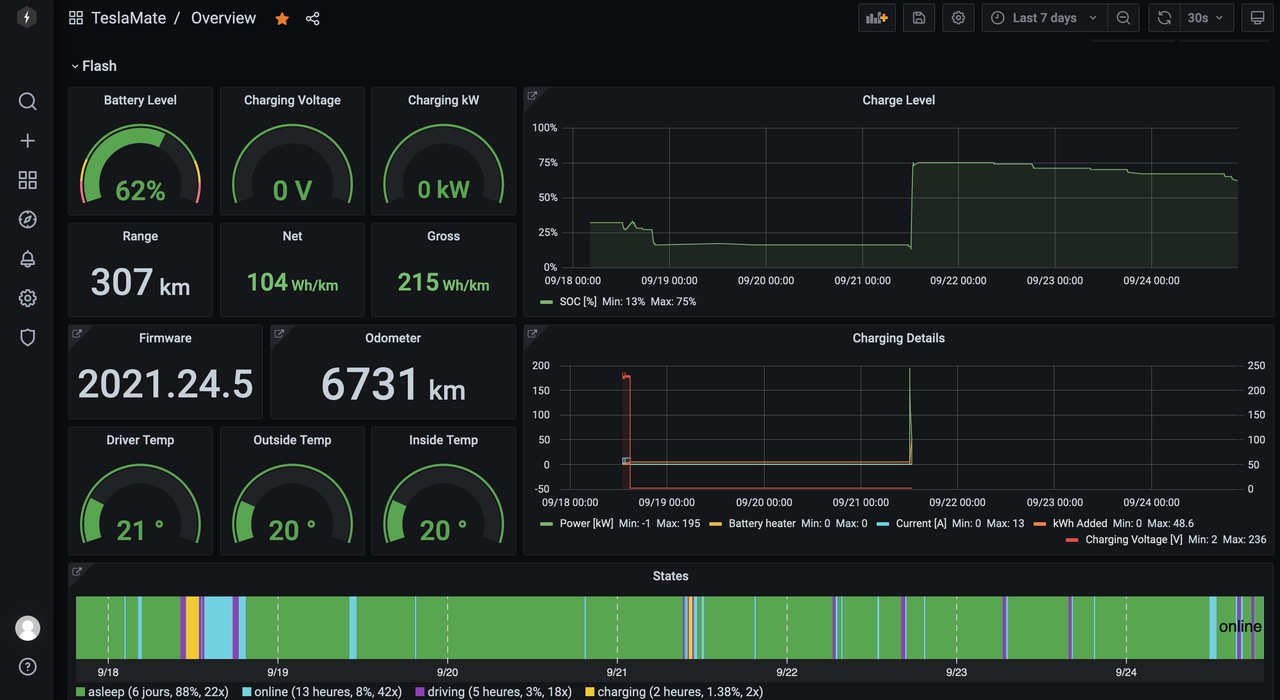Image resolution: width=1280 pixels, height=700 pixels.
Task: Click the Add panel icon
Action: [877, 18]
